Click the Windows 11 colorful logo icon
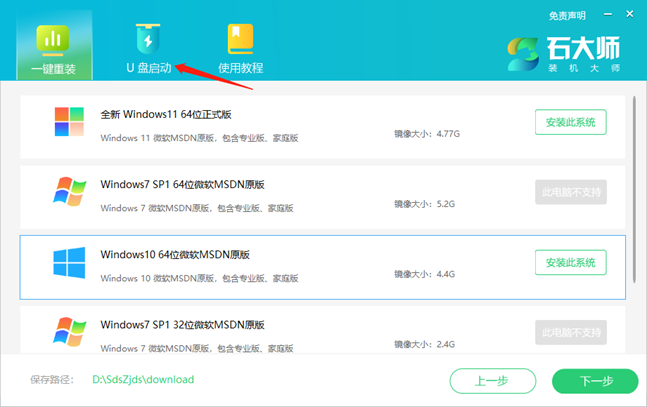The image size is (647, 407). tap(69, 122)
